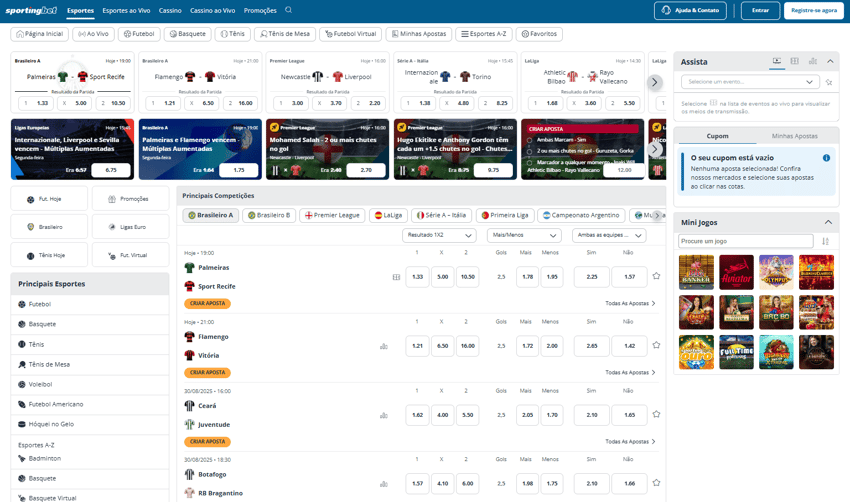
Task: Open Voleibol in Principais Esportes list
Action: tap(90, 384)
